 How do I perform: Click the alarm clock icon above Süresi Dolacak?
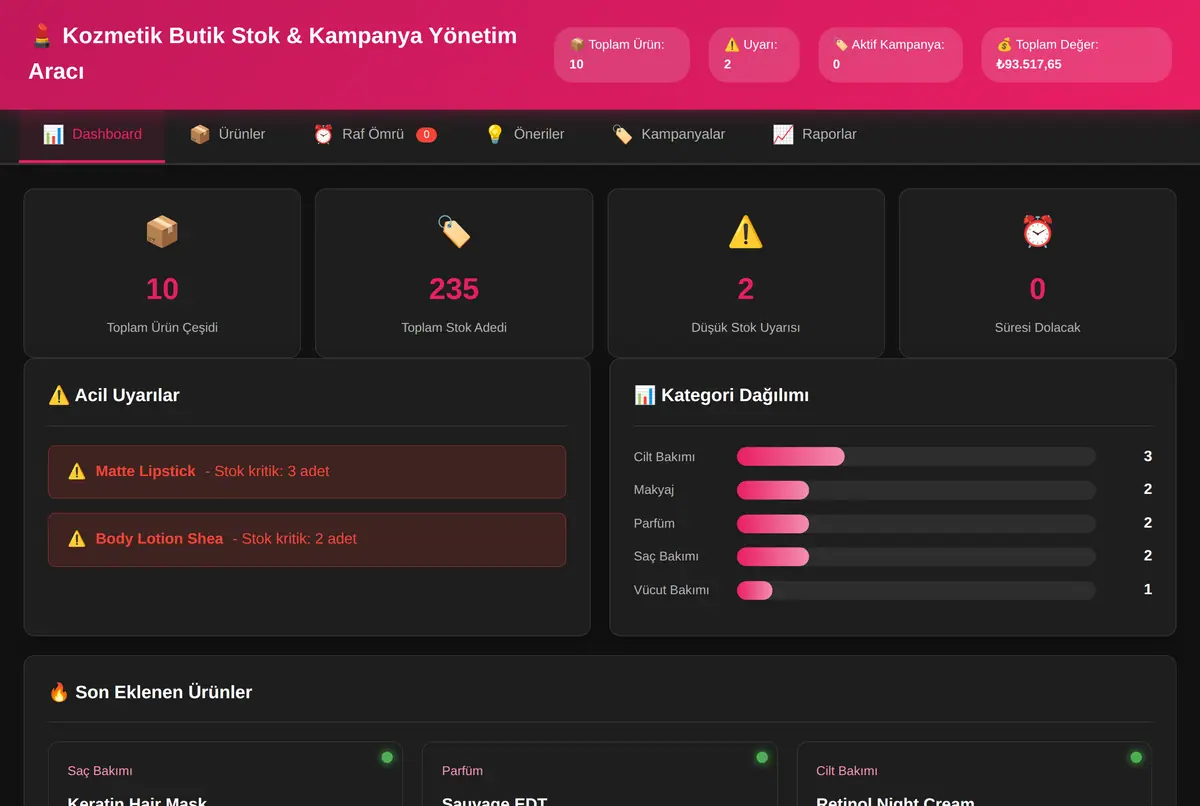click(x=1038, y=232)
